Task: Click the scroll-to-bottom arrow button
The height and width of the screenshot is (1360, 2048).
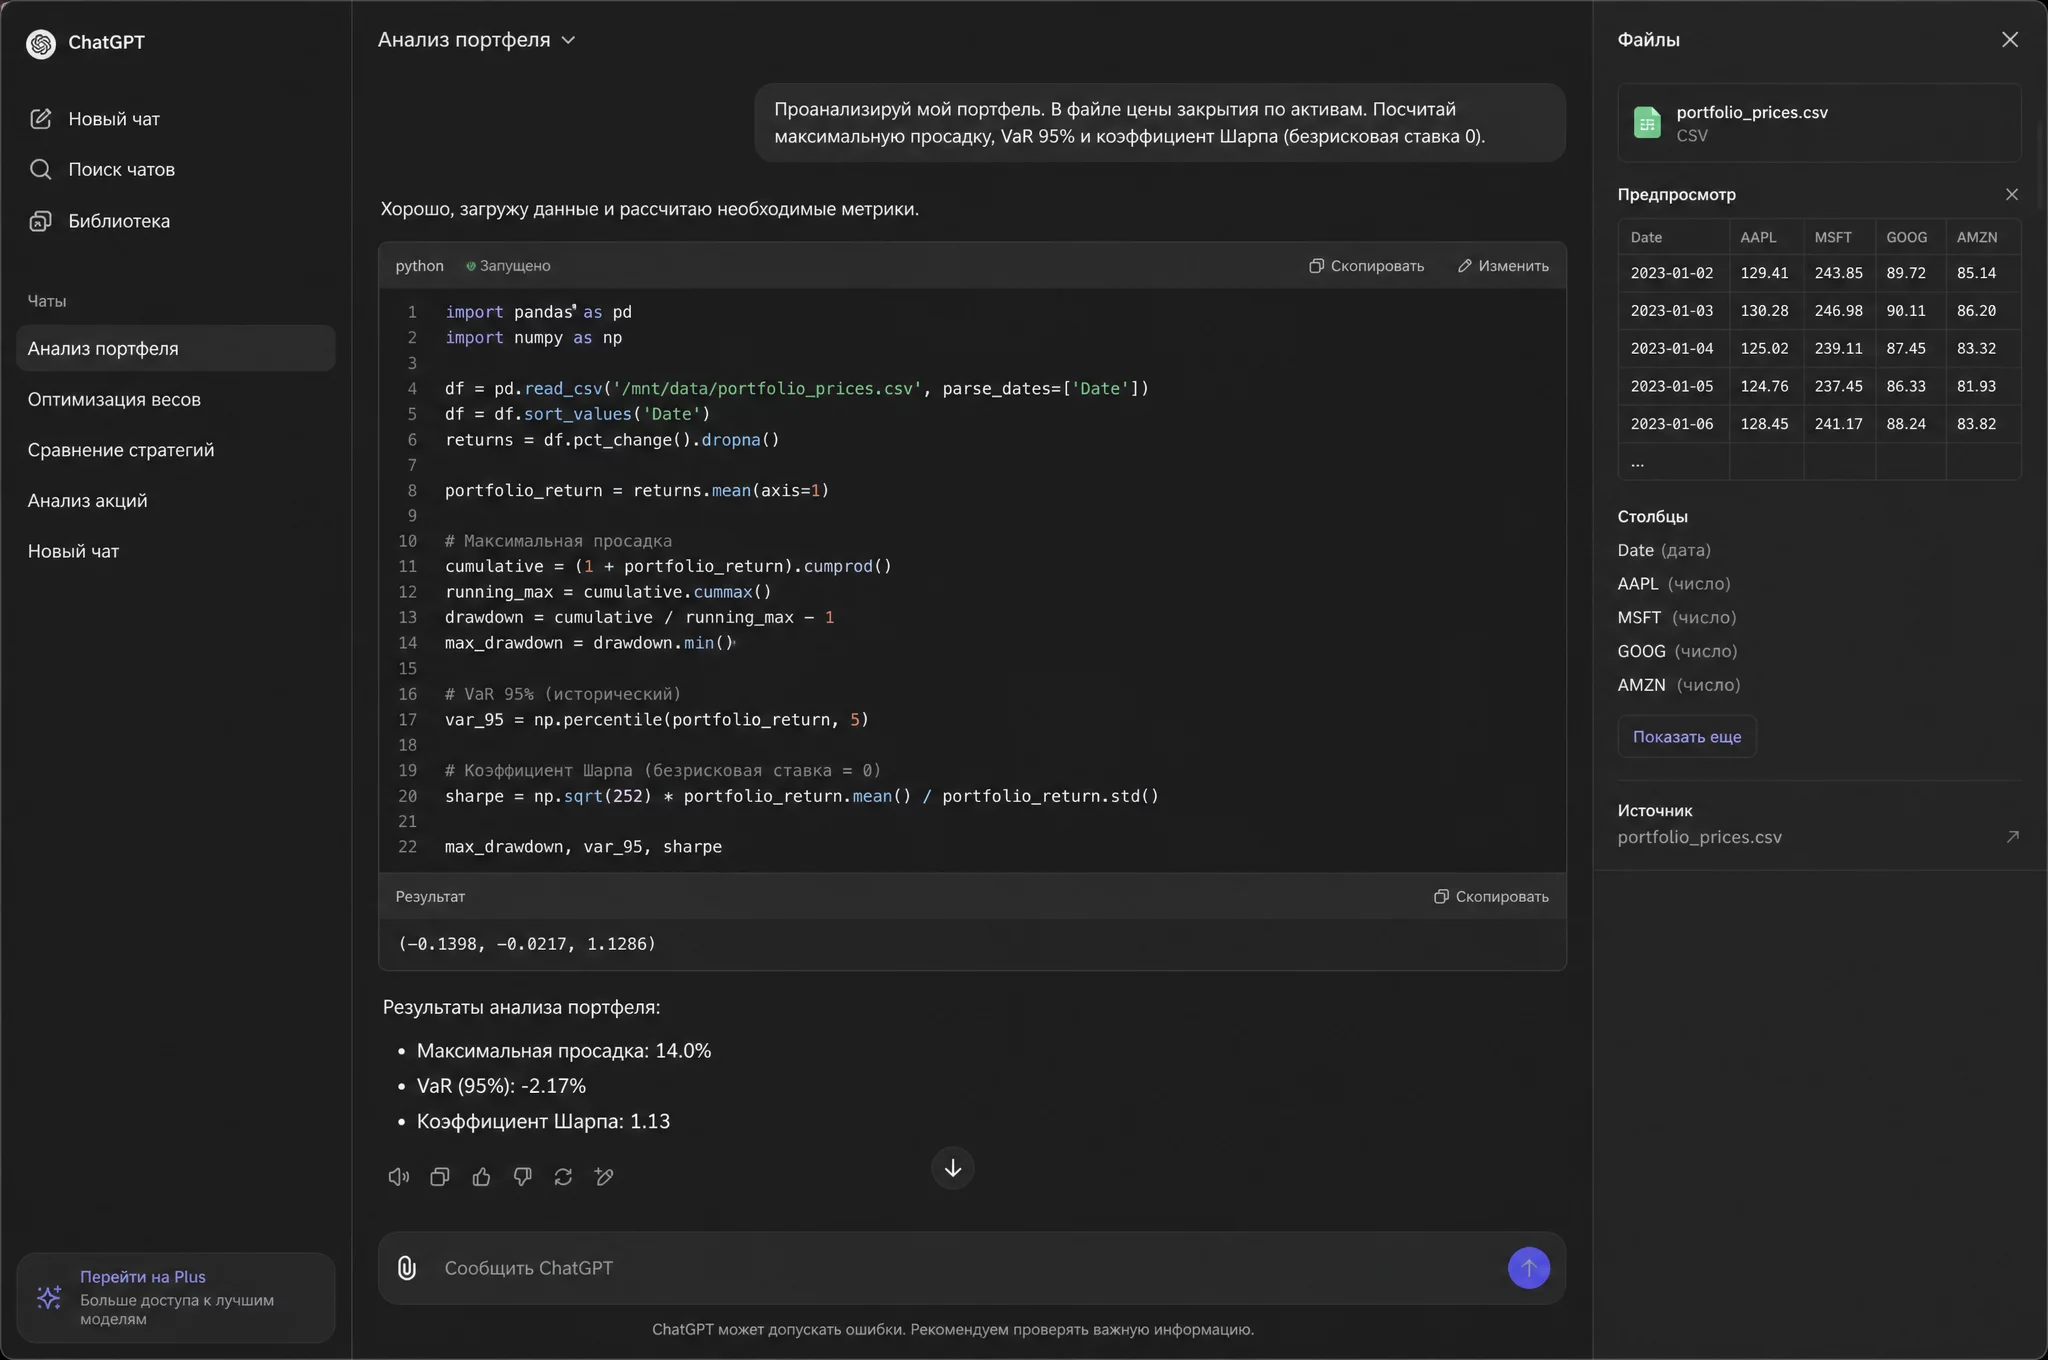Action: [x=953, y=1168]
